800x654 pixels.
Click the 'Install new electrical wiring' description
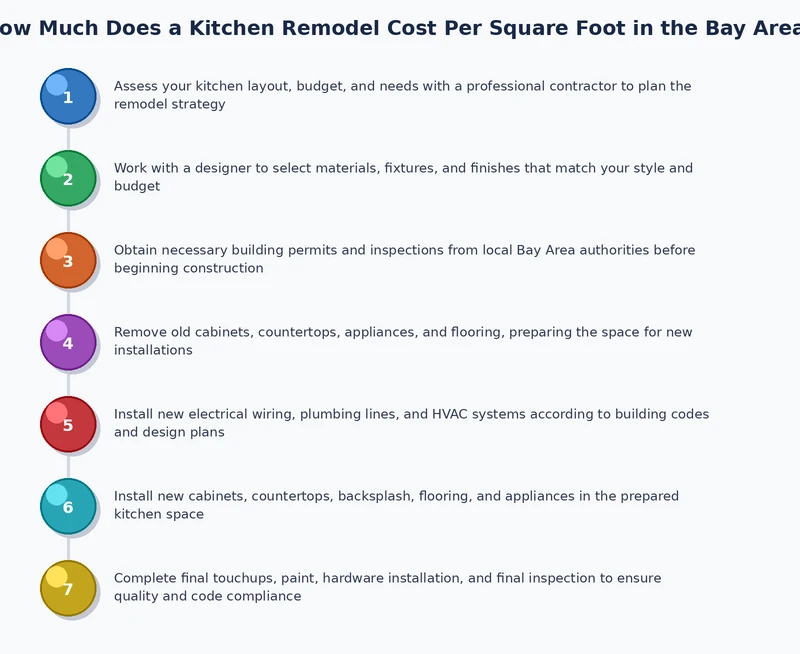(x=411, y=423)
